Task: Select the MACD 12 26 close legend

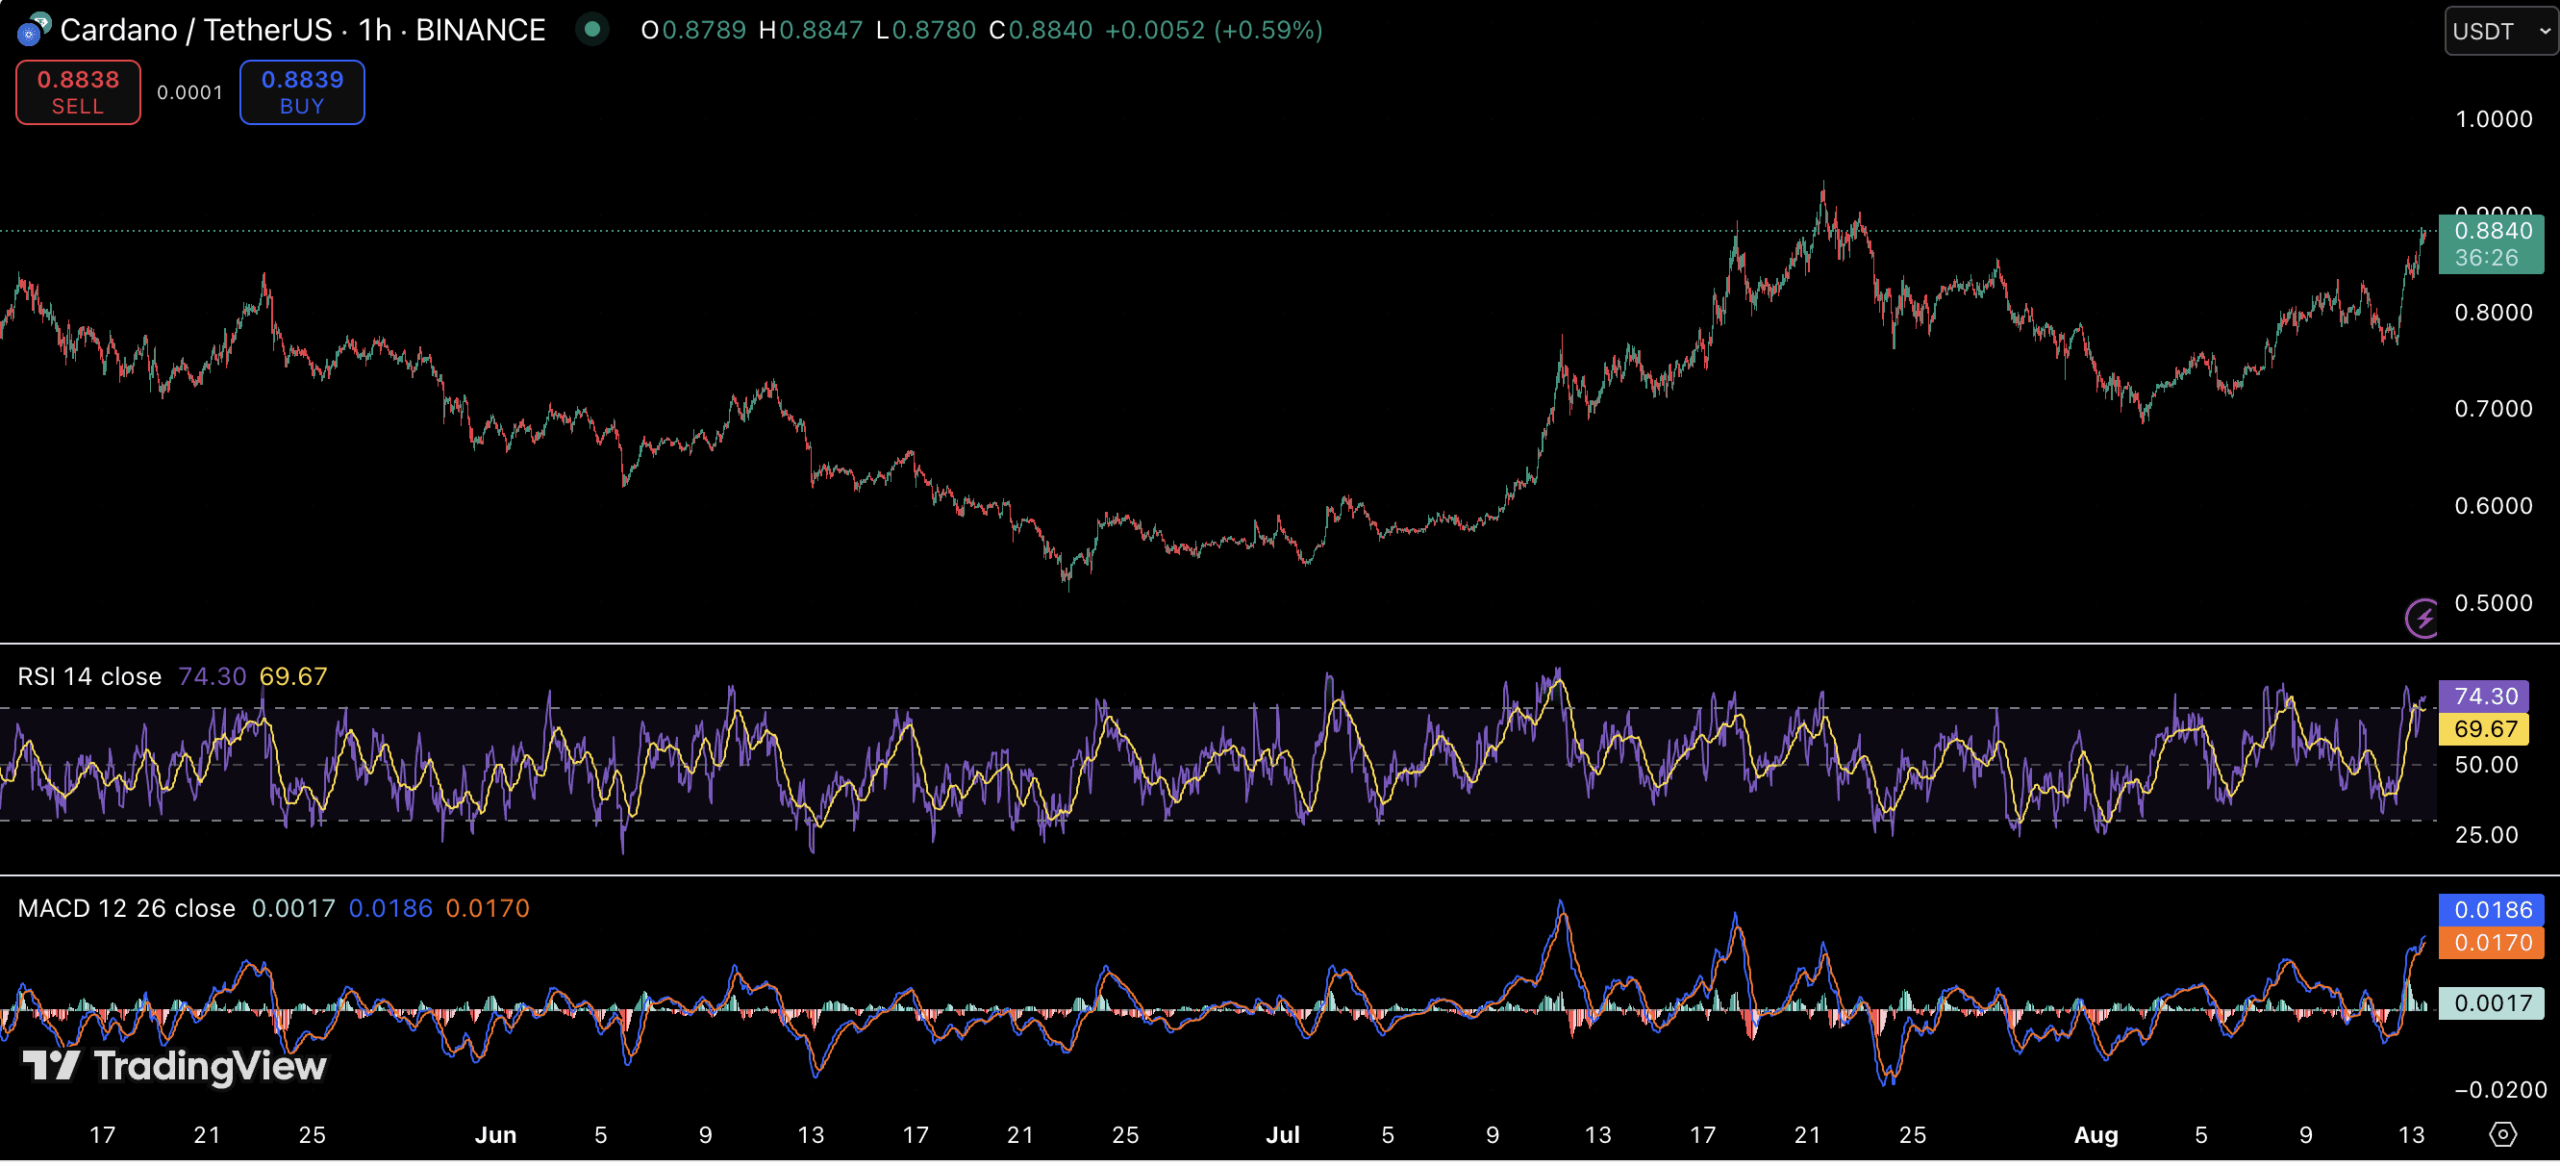Action: pyautogui.click(x=126, y=908)
